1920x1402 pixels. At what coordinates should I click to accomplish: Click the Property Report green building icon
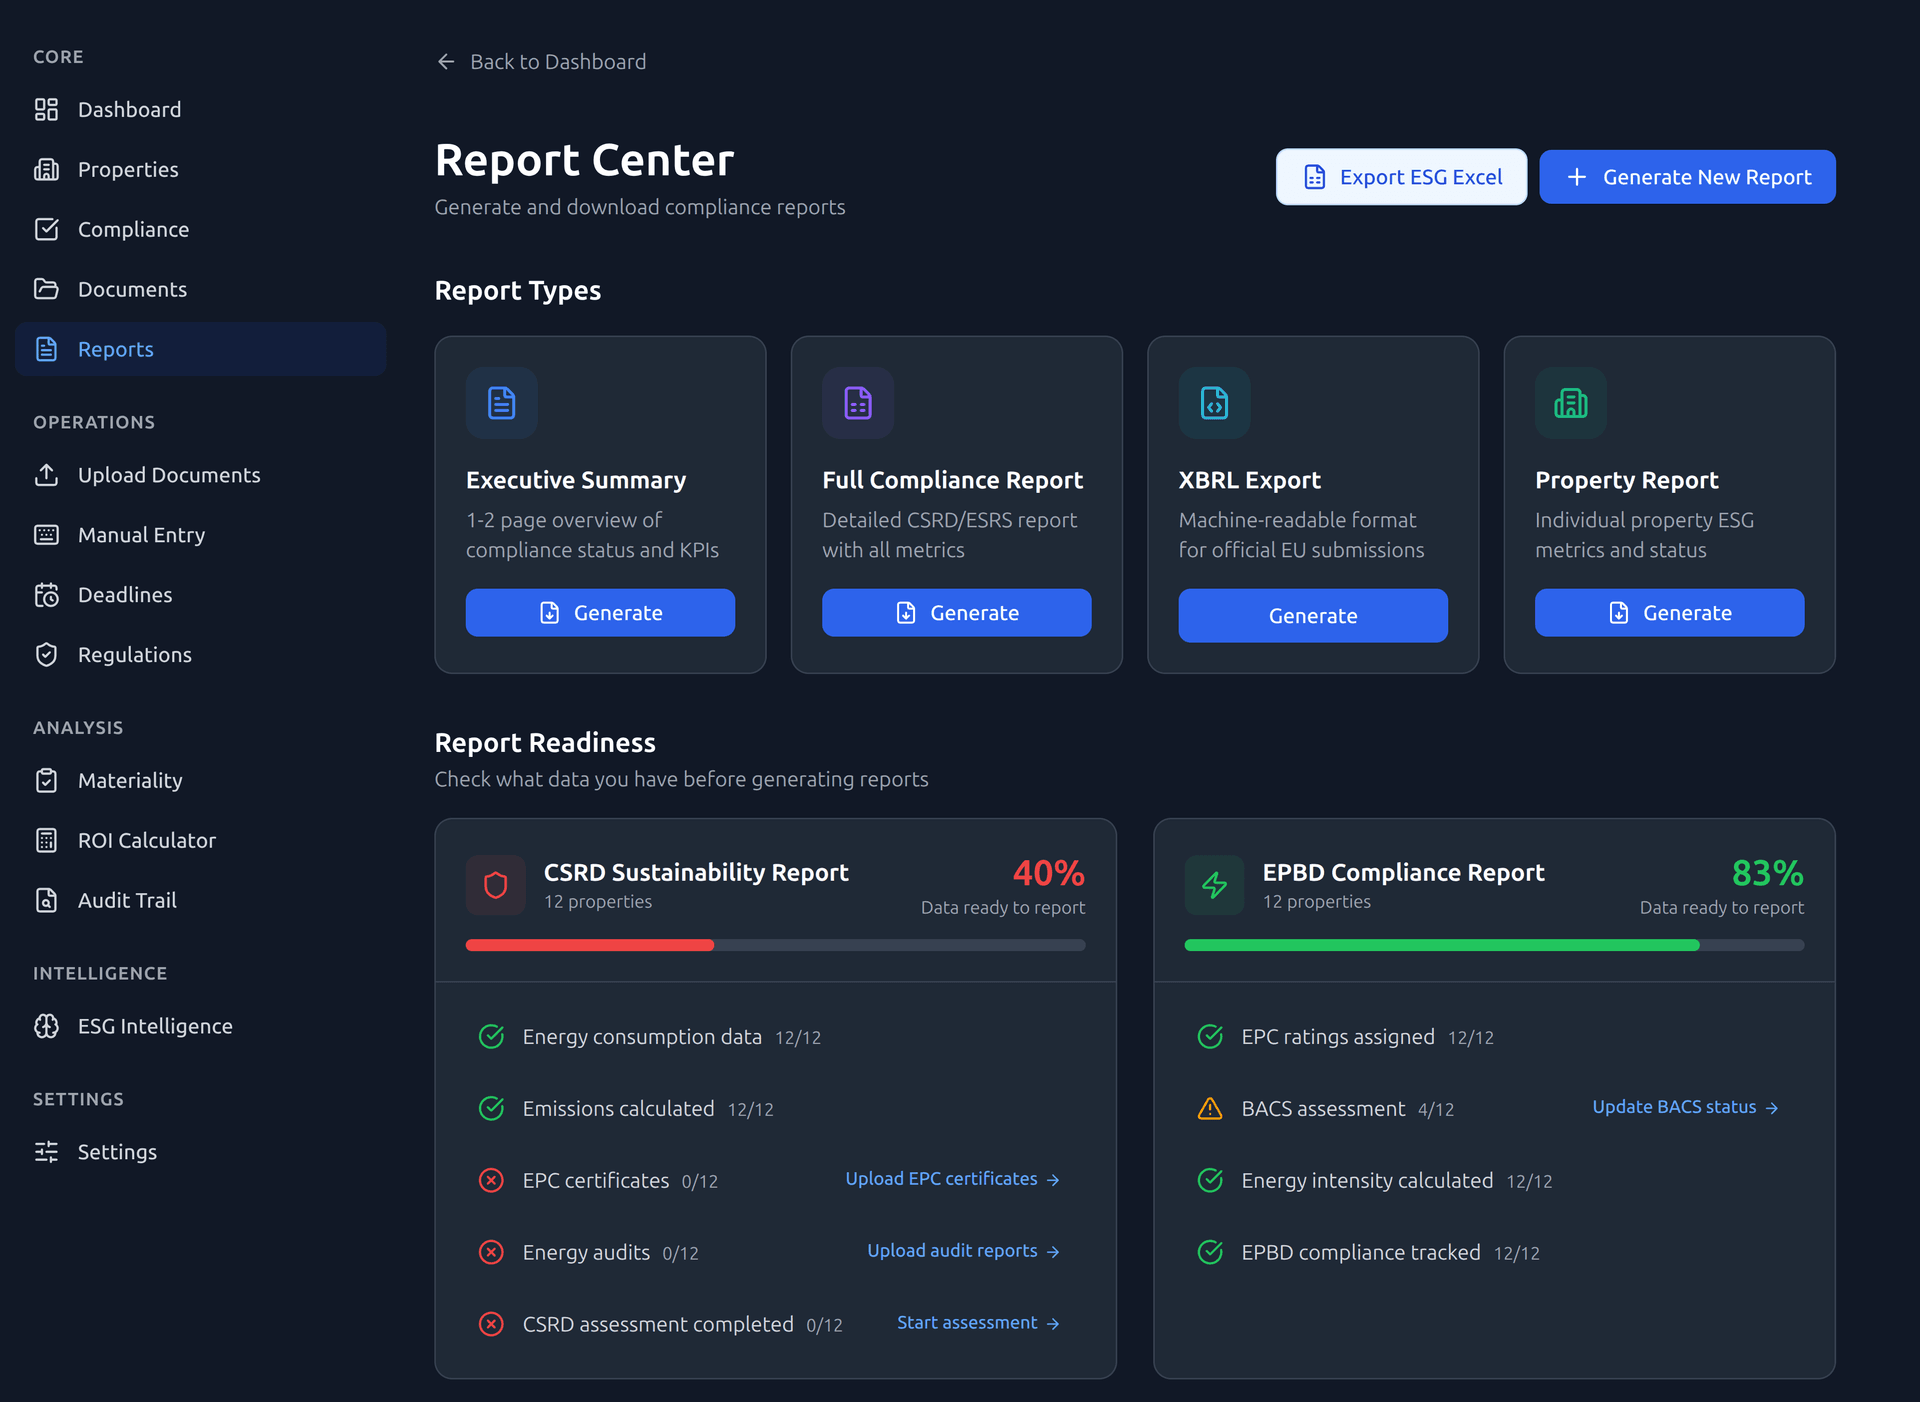click(x=1570, y=403)
